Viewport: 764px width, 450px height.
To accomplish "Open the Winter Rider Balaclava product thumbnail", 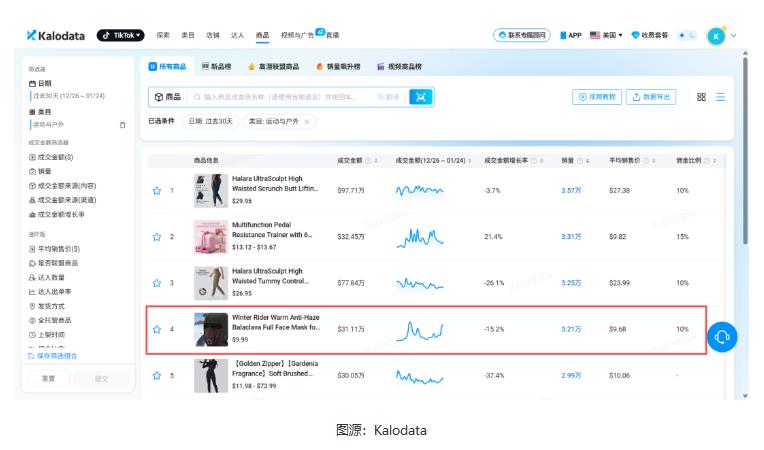I will pyautogui.click(x=210, y=329).
